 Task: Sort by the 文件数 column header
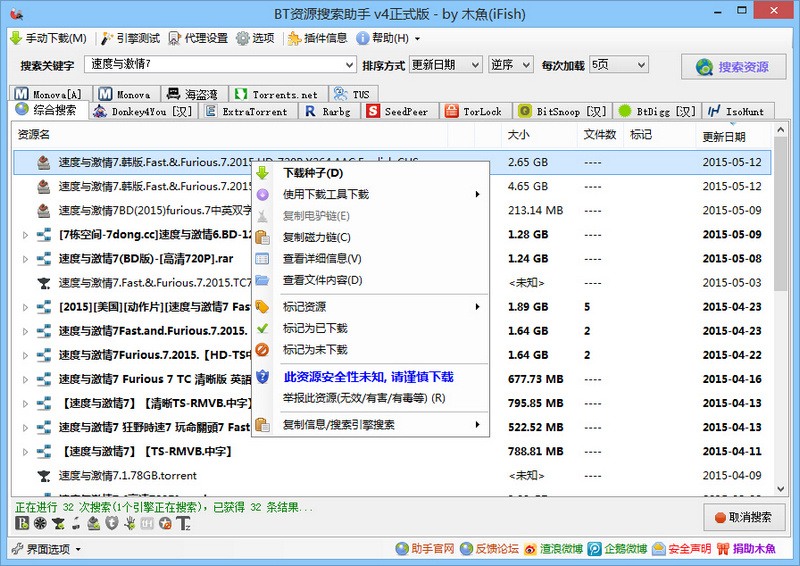(x=601, y=135)
